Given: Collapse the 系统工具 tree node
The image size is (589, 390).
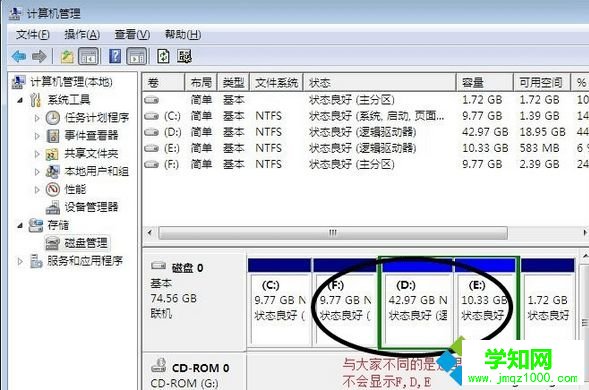Looking at the screenshot, I should tap(20, 100).
